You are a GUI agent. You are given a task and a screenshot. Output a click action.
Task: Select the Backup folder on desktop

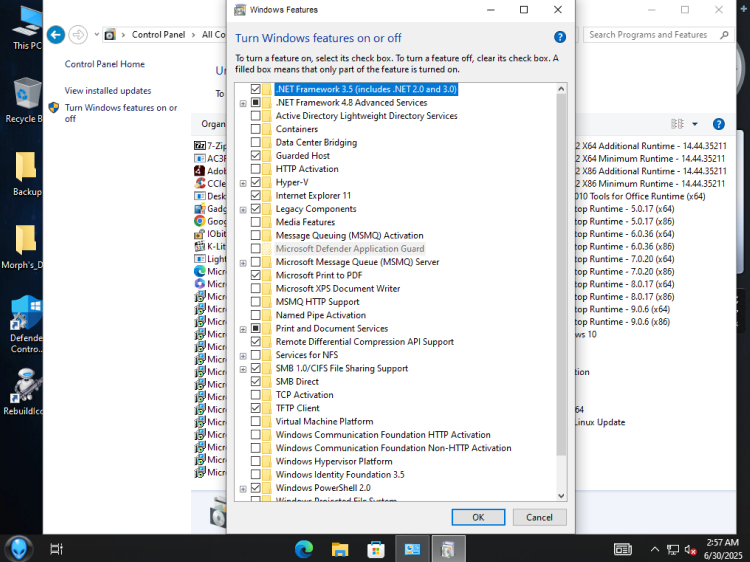point(26,174)
